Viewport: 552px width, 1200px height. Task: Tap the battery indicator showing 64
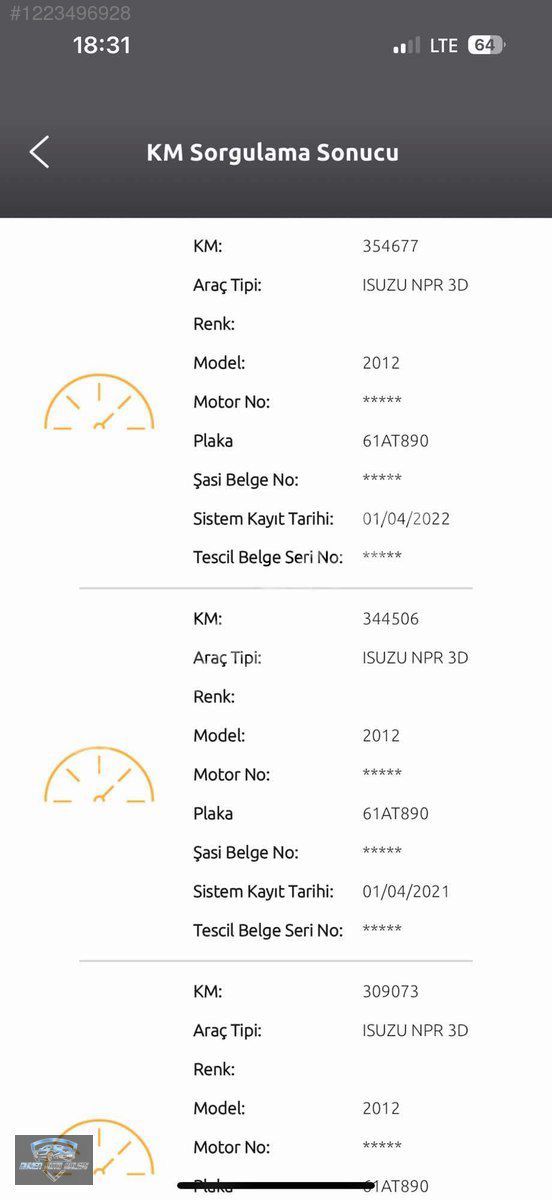(x=486, y=45)
